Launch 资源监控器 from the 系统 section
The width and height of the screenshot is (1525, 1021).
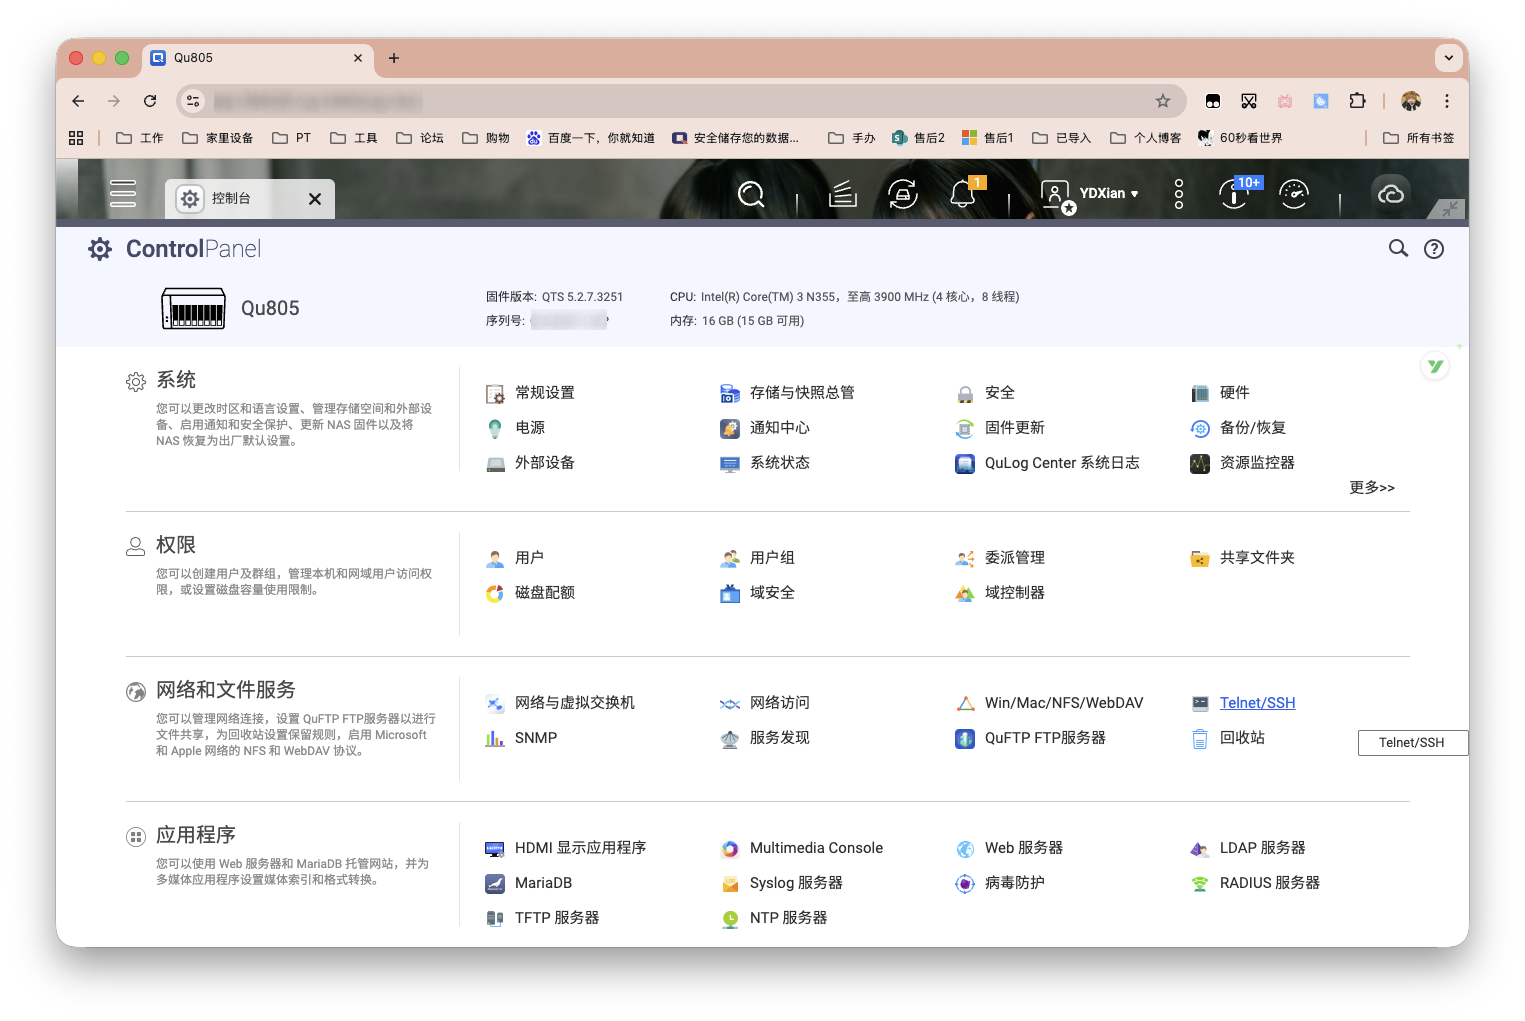[1255, 463]
